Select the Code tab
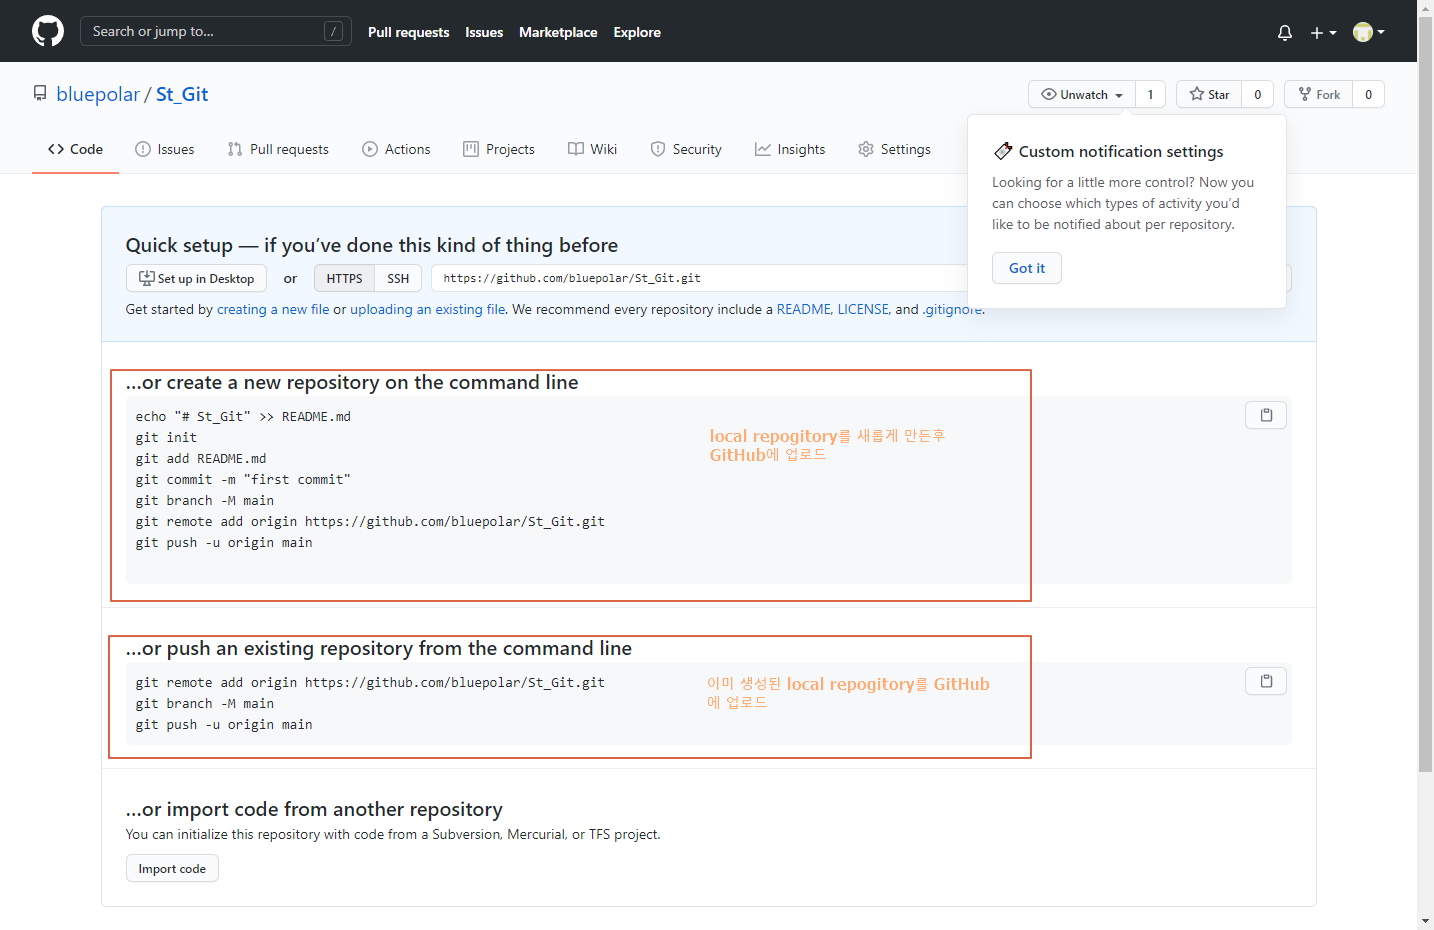The width and height of the screenshot is (1434, 930). (x=75, y=149)
